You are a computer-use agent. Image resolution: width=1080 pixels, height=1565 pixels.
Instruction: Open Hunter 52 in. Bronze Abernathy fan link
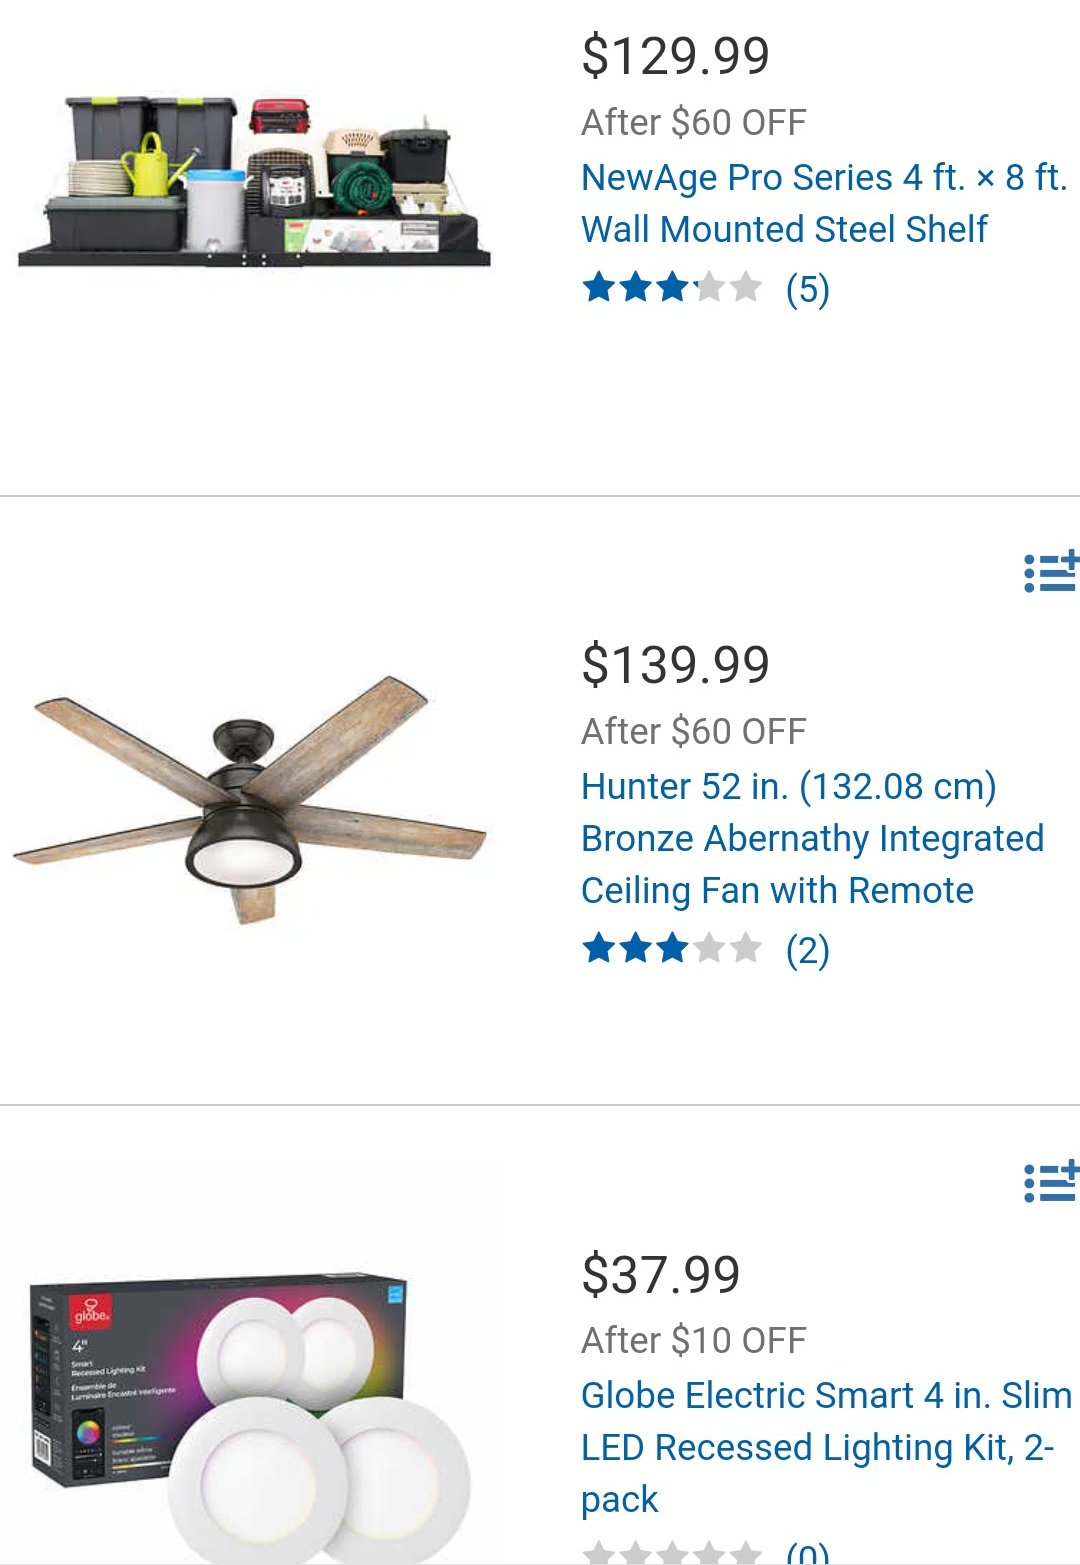tap(812, 838)
